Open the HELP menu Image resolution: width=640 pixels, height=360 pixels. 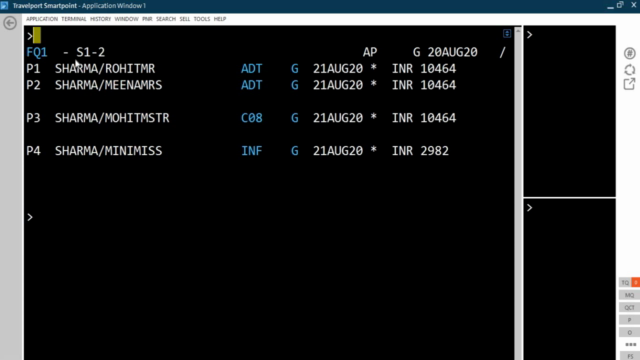(220, 19)
